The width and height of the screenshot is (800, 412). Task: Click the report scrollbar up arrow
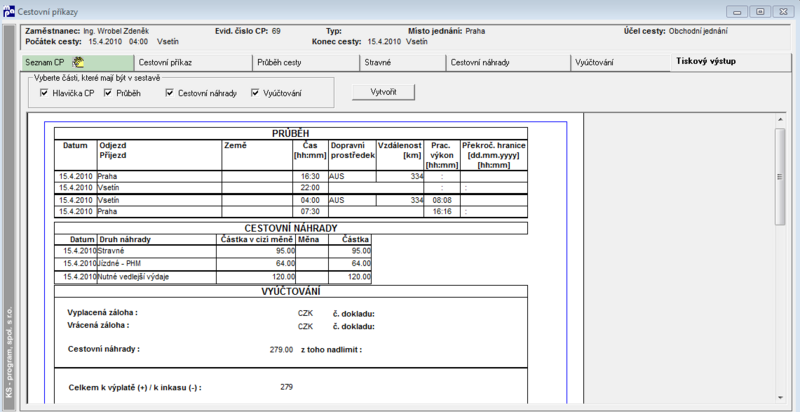[x=780, y=120]
